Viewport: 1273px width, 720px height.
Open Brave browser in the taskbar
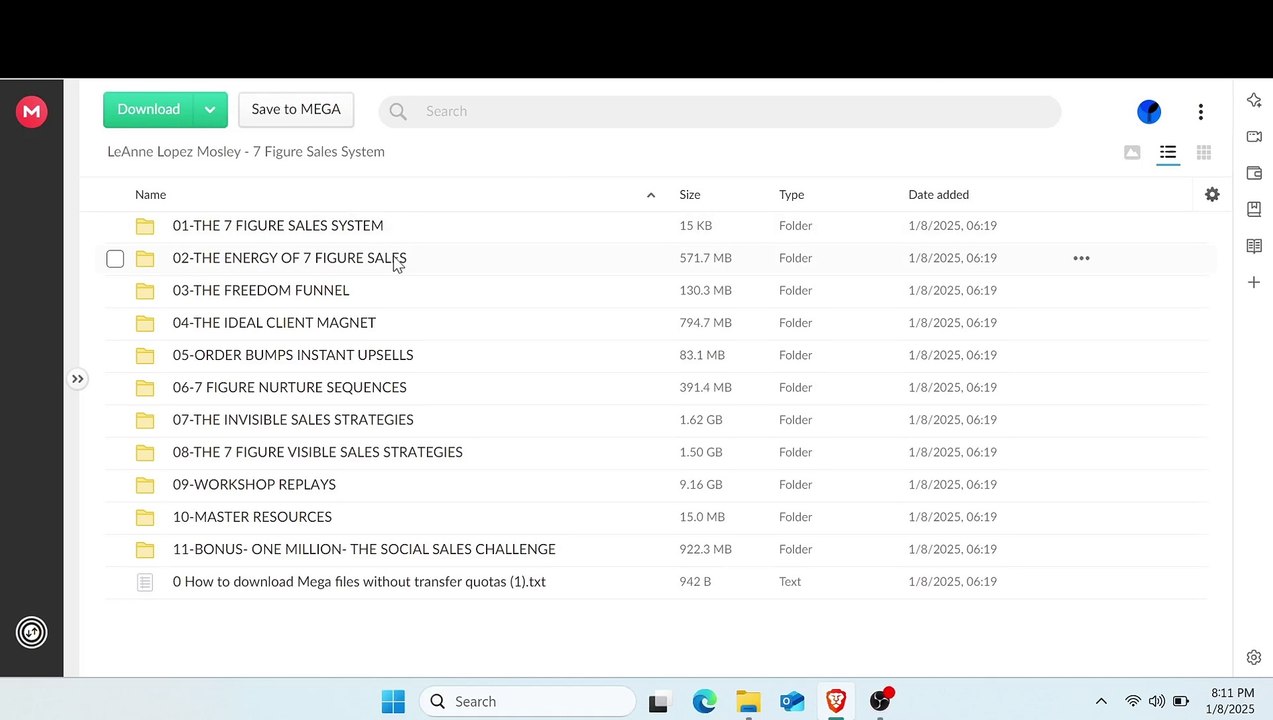tap(835, 701)
